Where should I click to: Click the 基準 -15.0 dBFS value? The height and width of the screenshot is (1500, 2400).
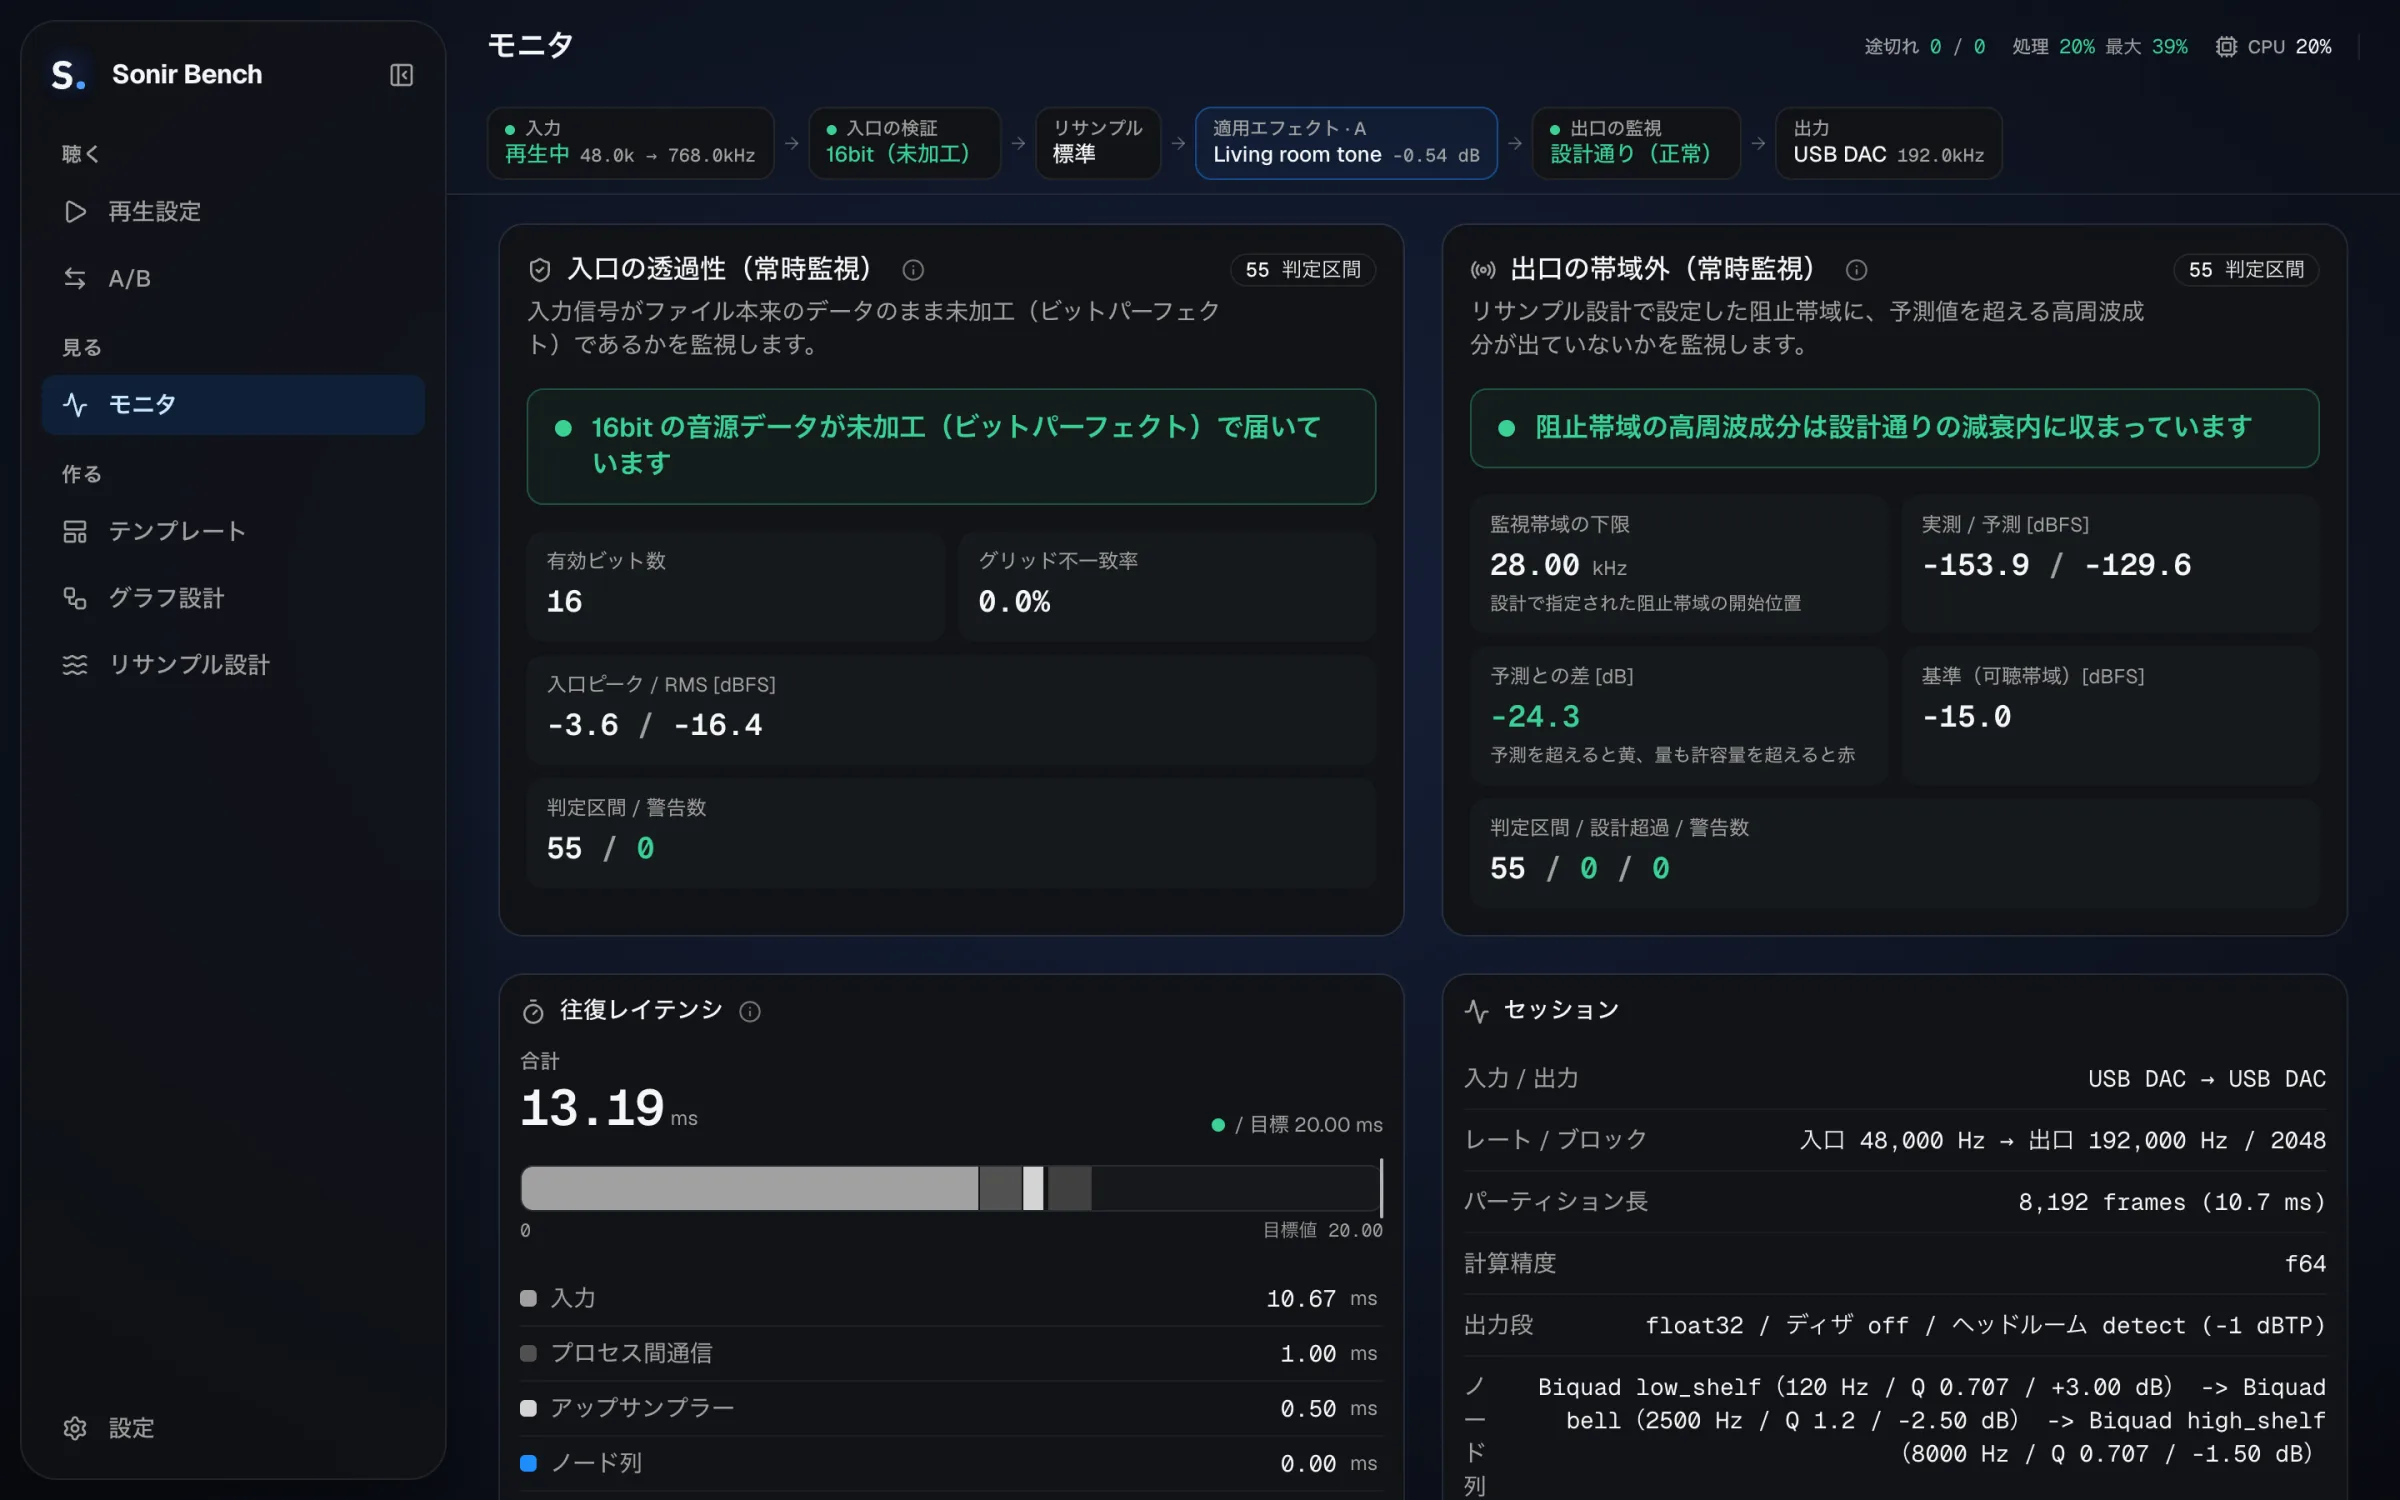click(x=1966, y=717)
